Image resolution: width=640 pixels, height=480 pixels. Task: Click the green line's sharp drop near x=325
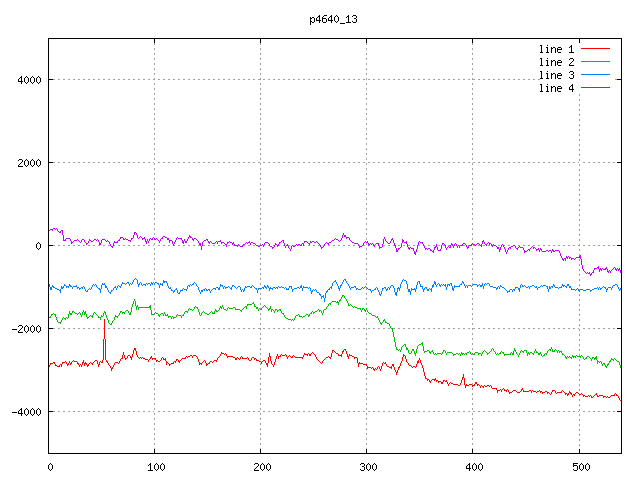coord(394,337)
